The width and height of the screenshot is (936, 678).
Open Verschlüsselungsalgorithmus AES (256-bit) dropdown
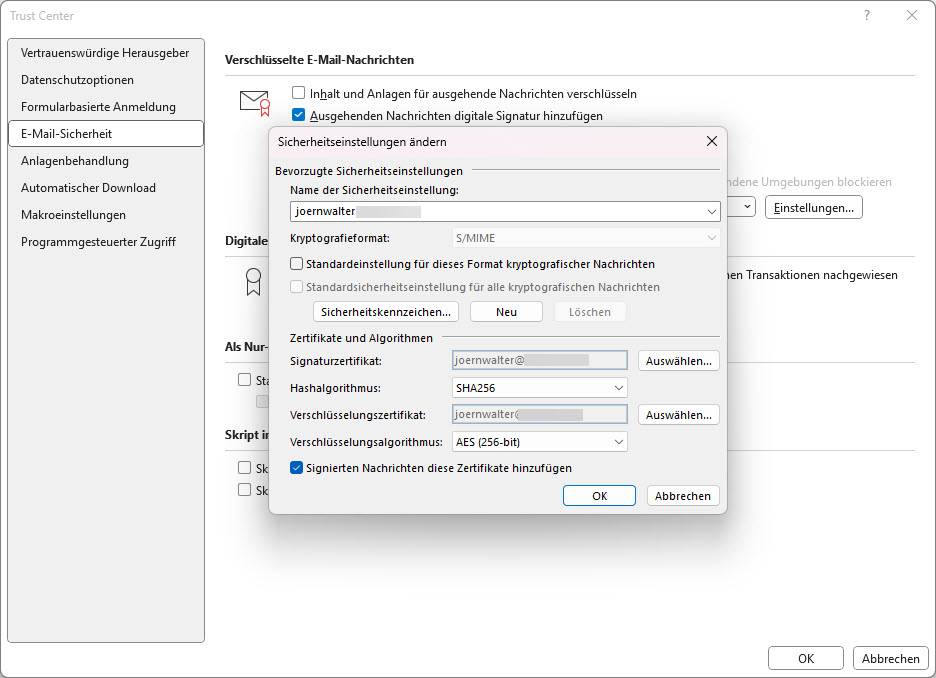[618, 442]
